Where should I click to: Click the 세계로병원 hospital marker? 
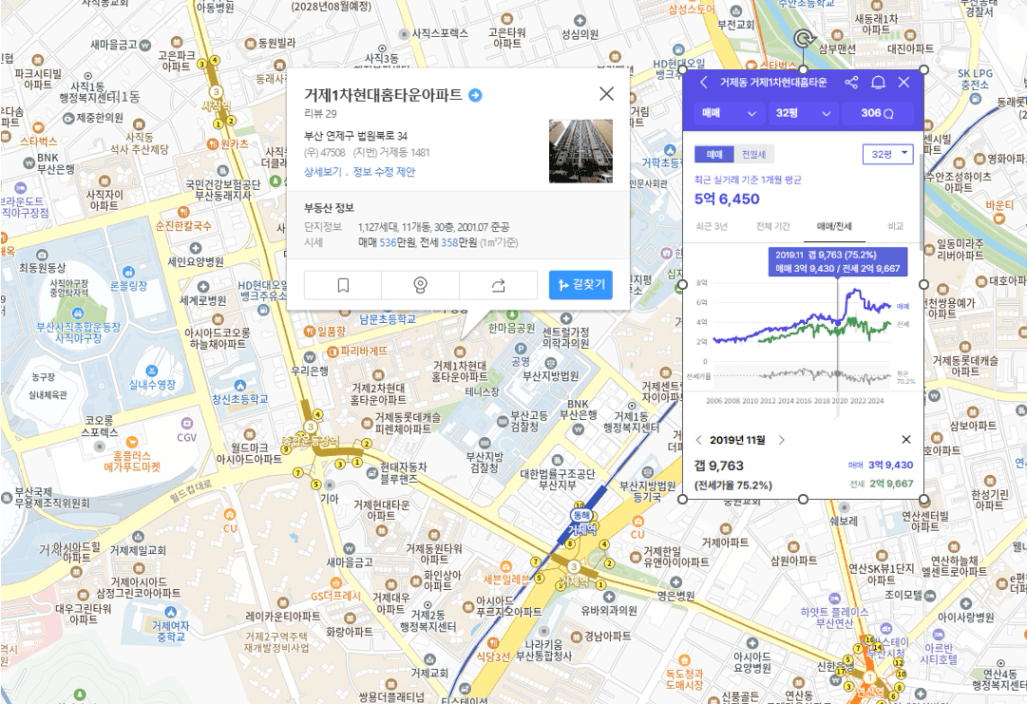[x=204, y=287]
